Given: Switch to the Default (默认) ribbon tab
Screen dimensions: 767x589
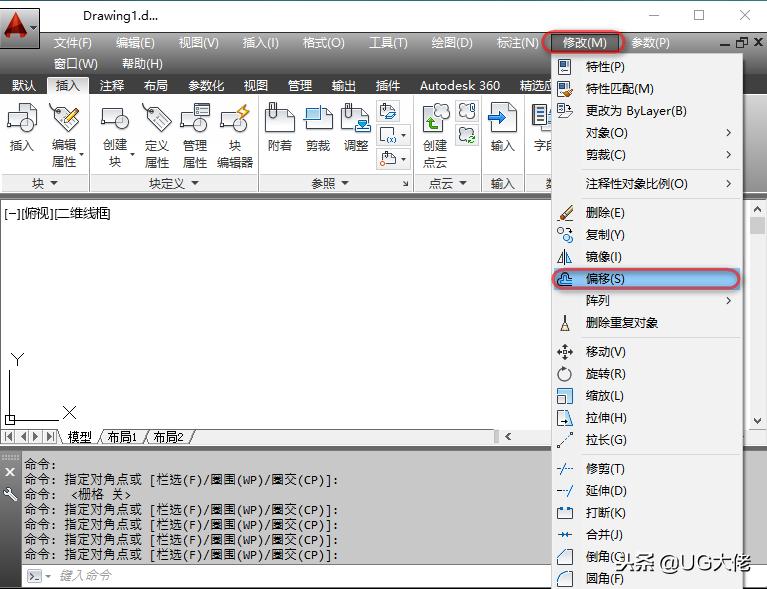Looking at the screenshot, I should pos(23,86).
